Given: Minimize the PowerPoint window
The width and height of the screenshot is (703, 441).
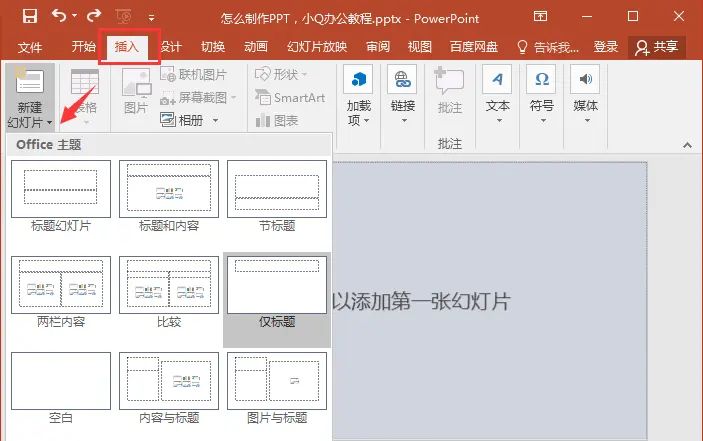Looking at the screenshot, I should (x=587, y=17).
